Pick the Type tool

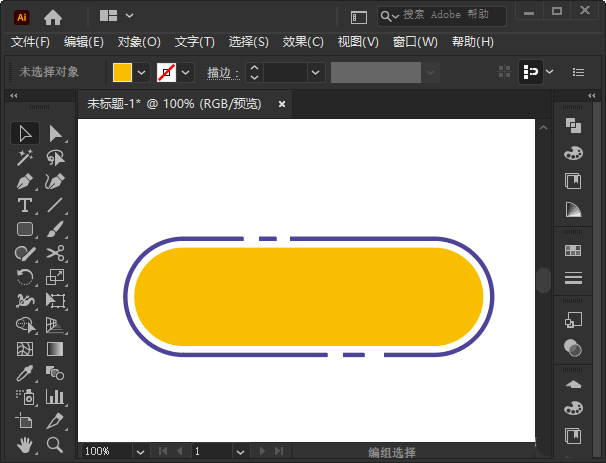coord(25,205)
